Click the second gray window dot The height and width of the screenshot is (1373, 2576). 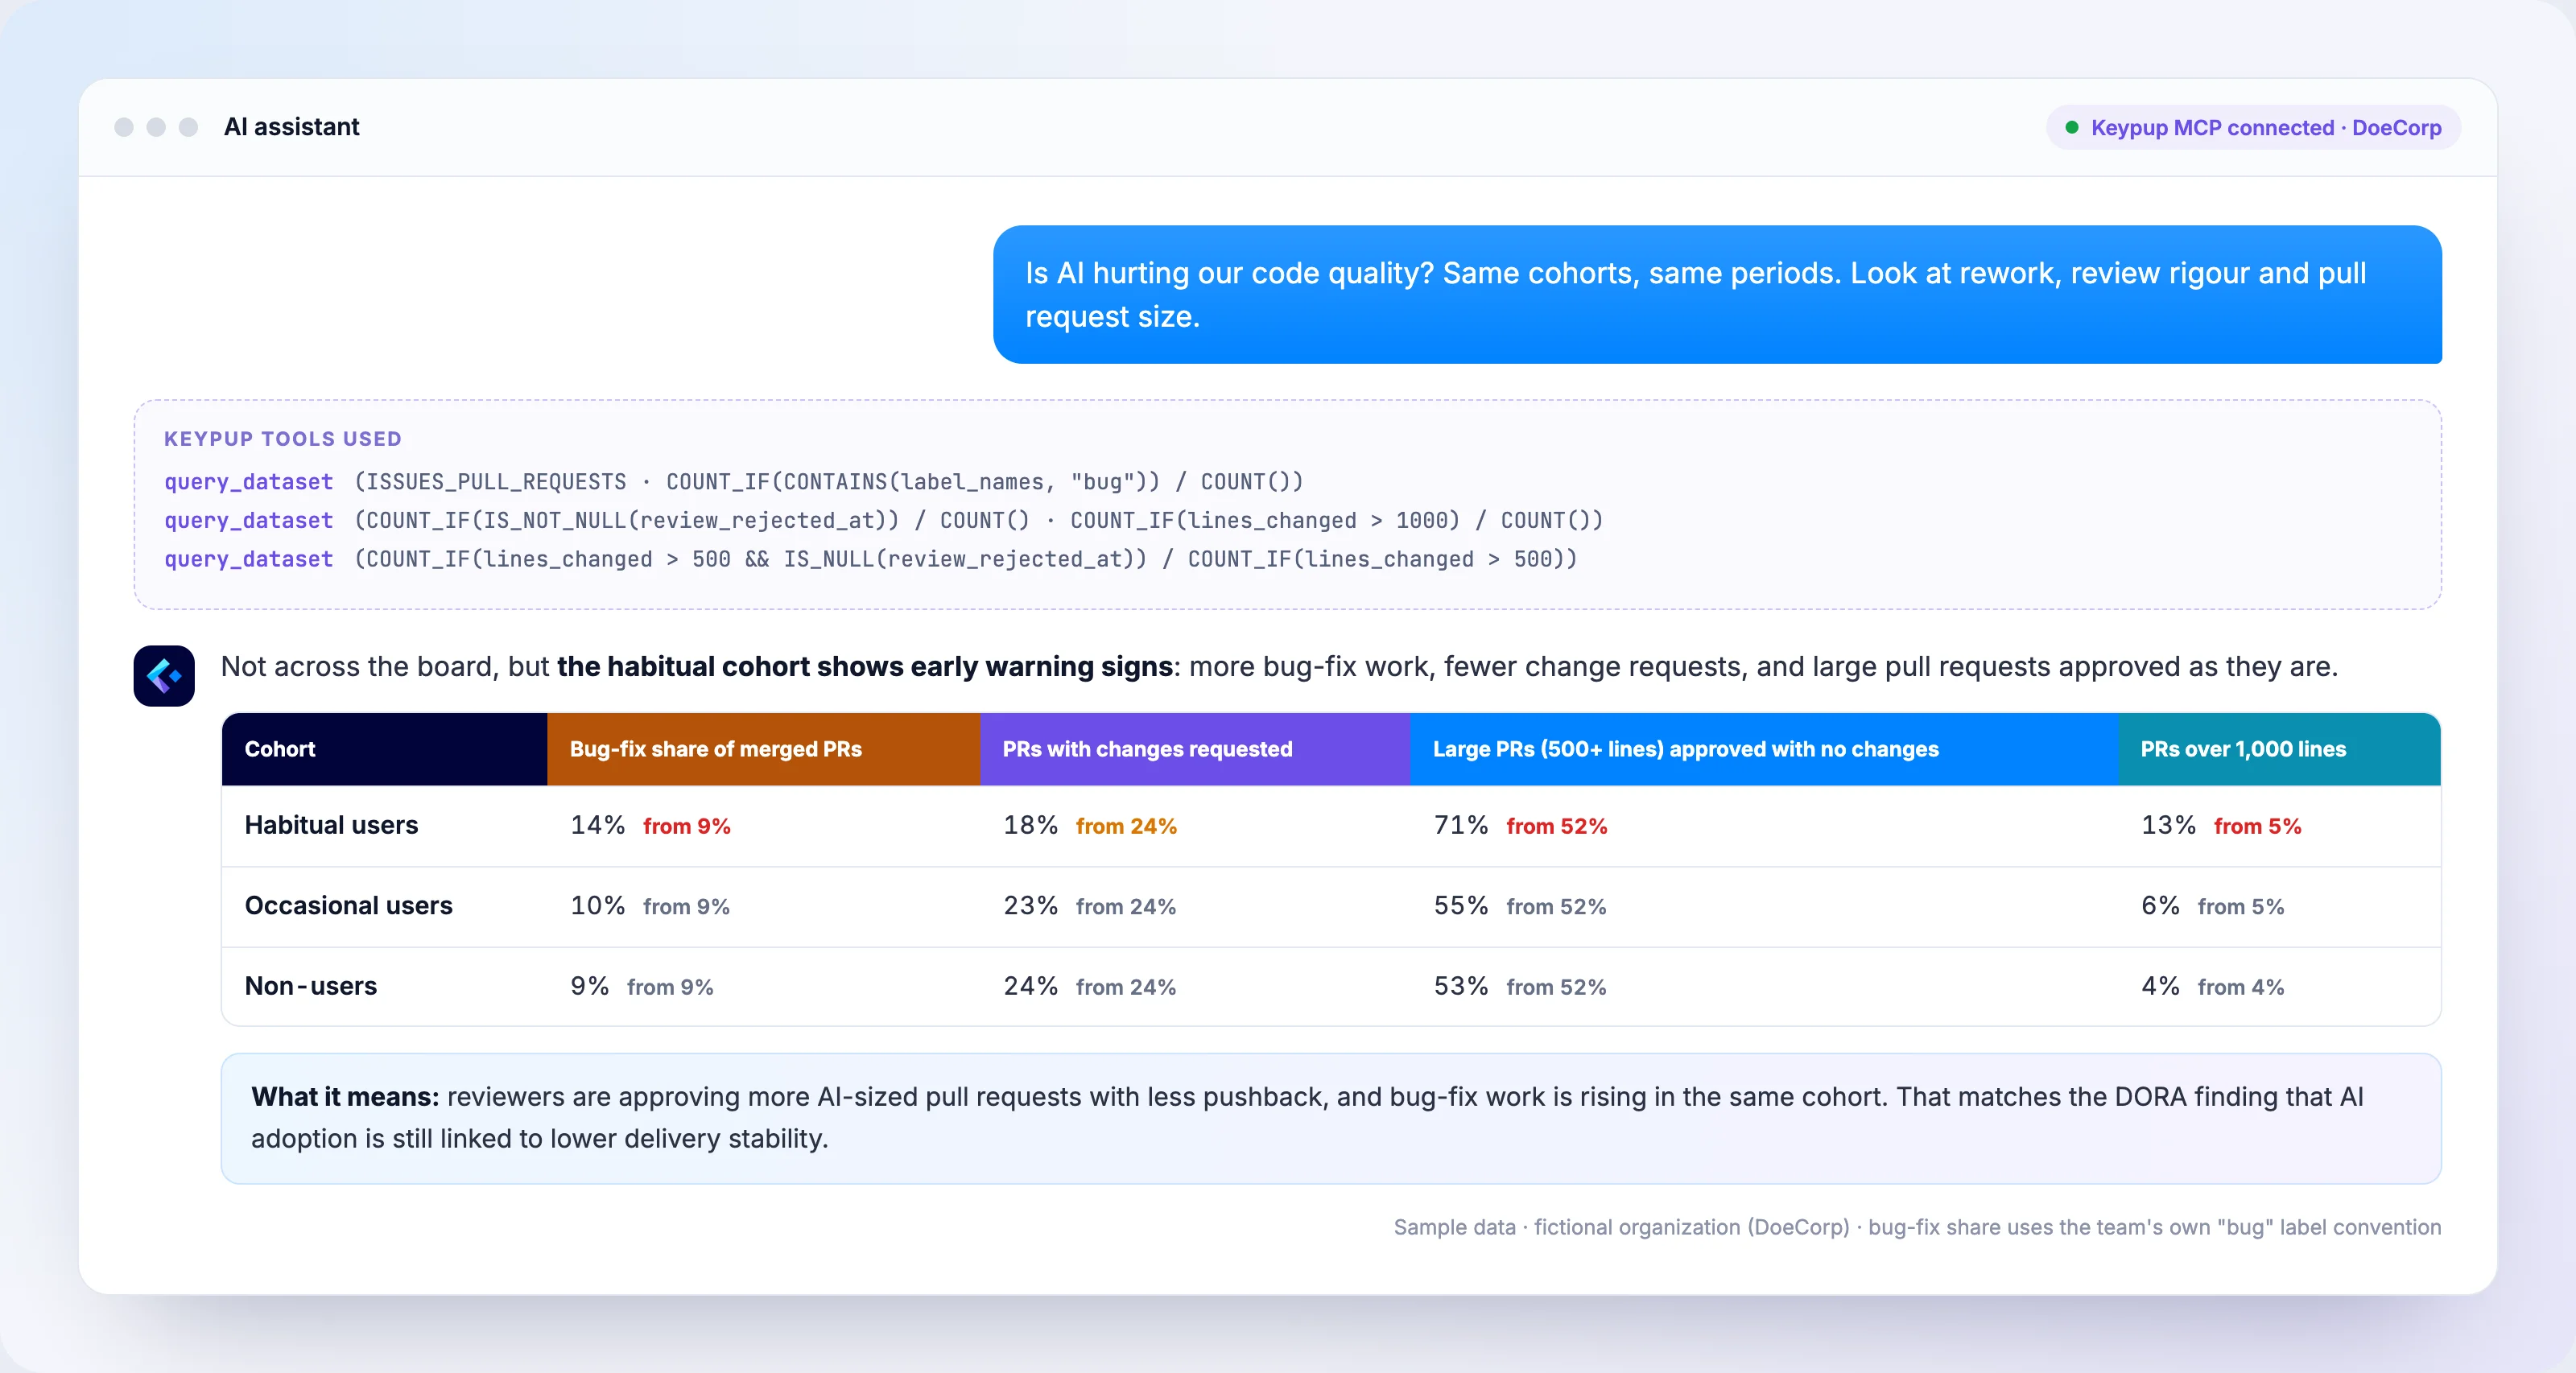coord(156,127)
